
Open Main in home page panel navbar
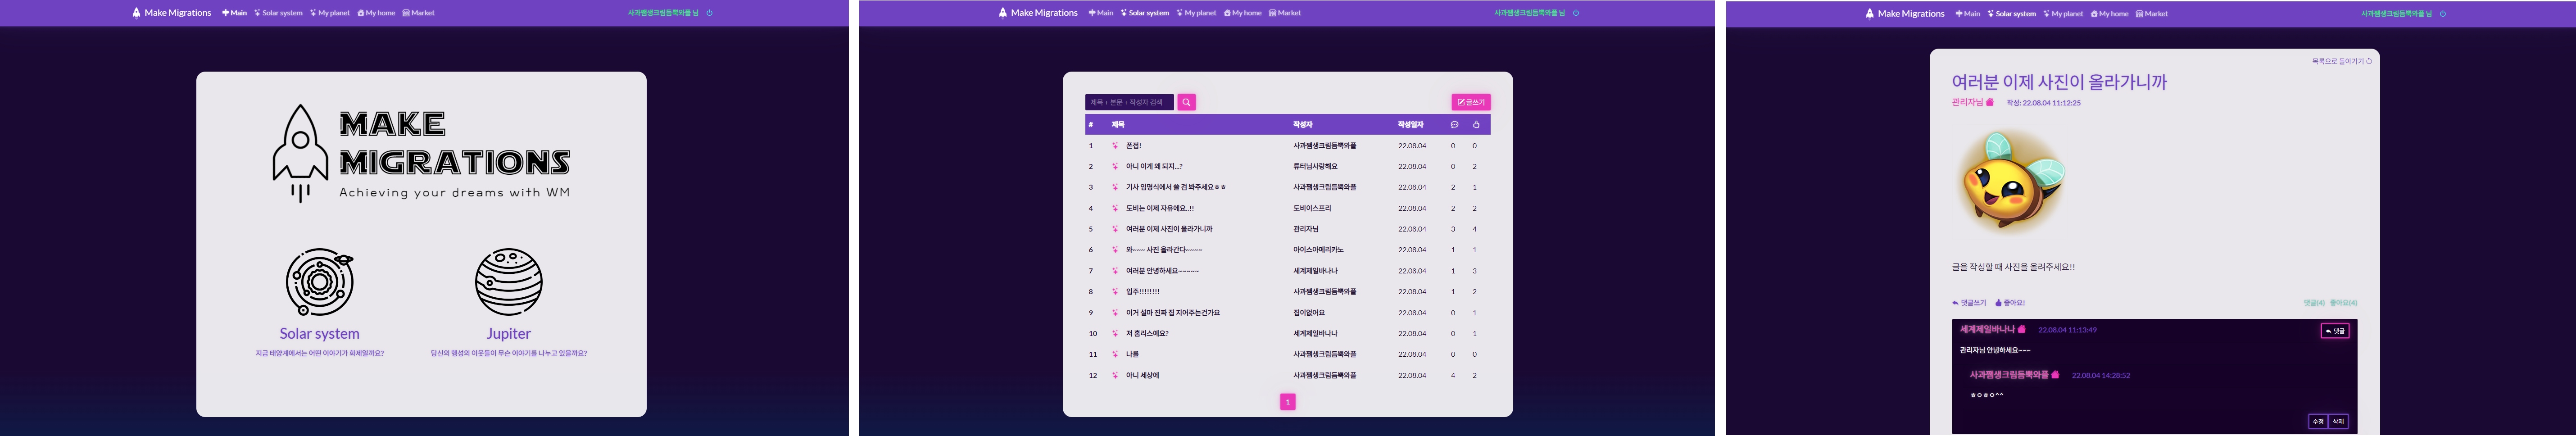click(235, 13)
